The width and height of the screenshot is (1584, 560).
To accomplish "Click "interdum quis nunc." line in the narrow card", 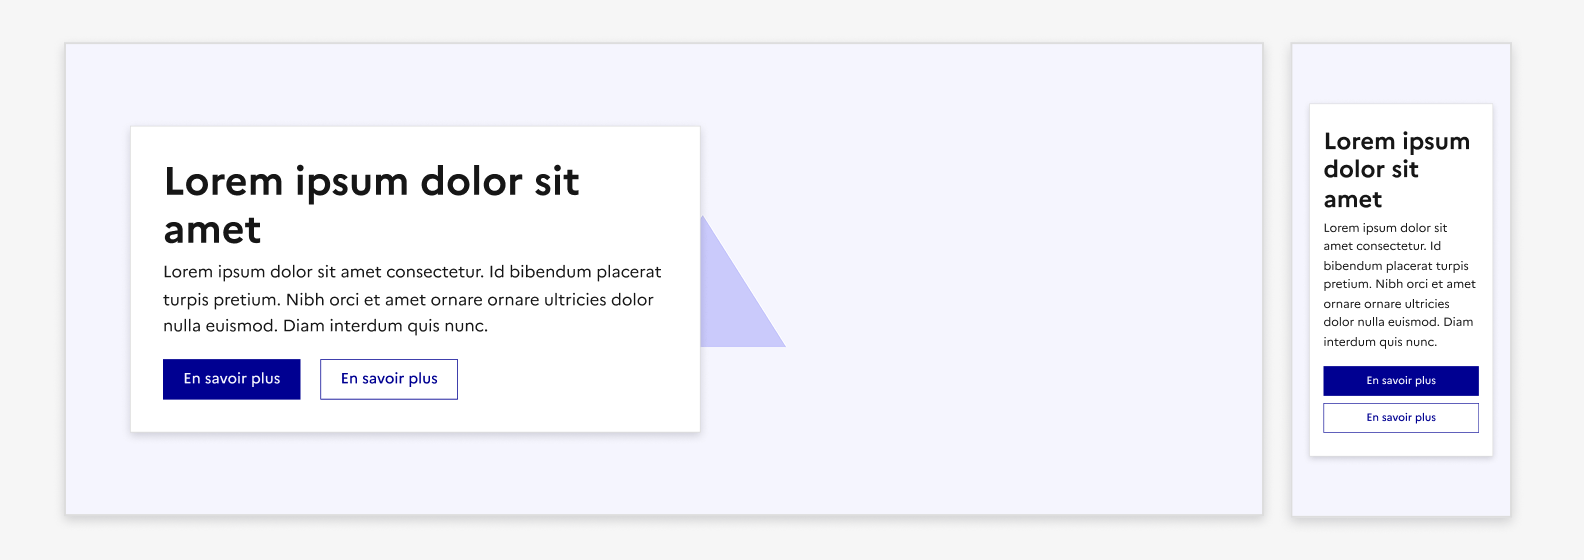I will point(1379,342).
